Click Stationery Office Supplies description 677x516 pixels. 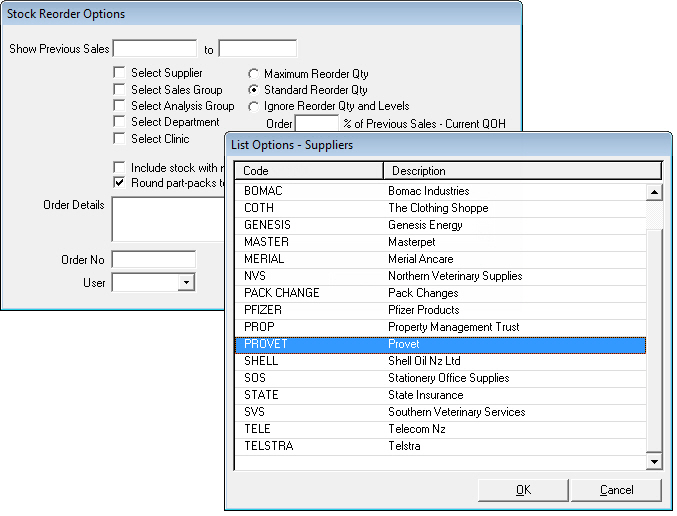pos(449,378)
